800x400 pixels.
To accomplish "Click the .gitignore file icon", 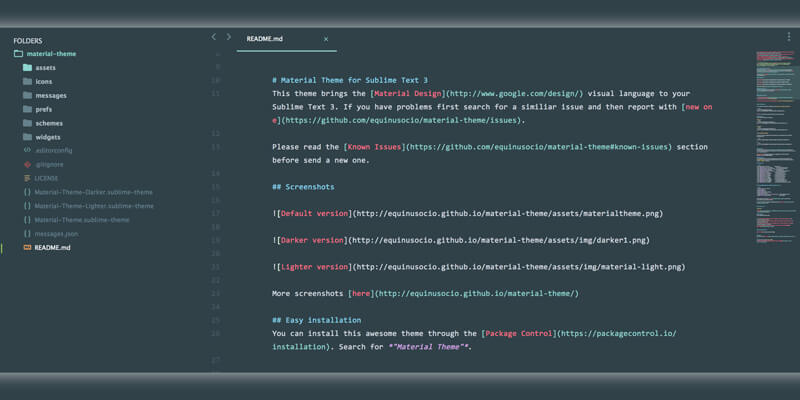I will (x=26, y=164).
